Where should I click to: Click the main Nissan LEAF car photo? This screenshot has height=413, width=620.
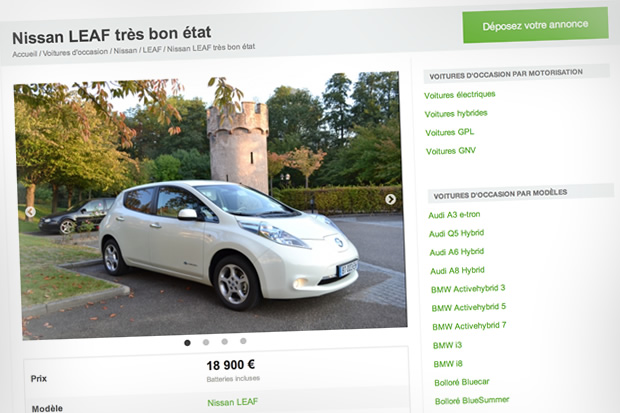(x=210, y=206)
